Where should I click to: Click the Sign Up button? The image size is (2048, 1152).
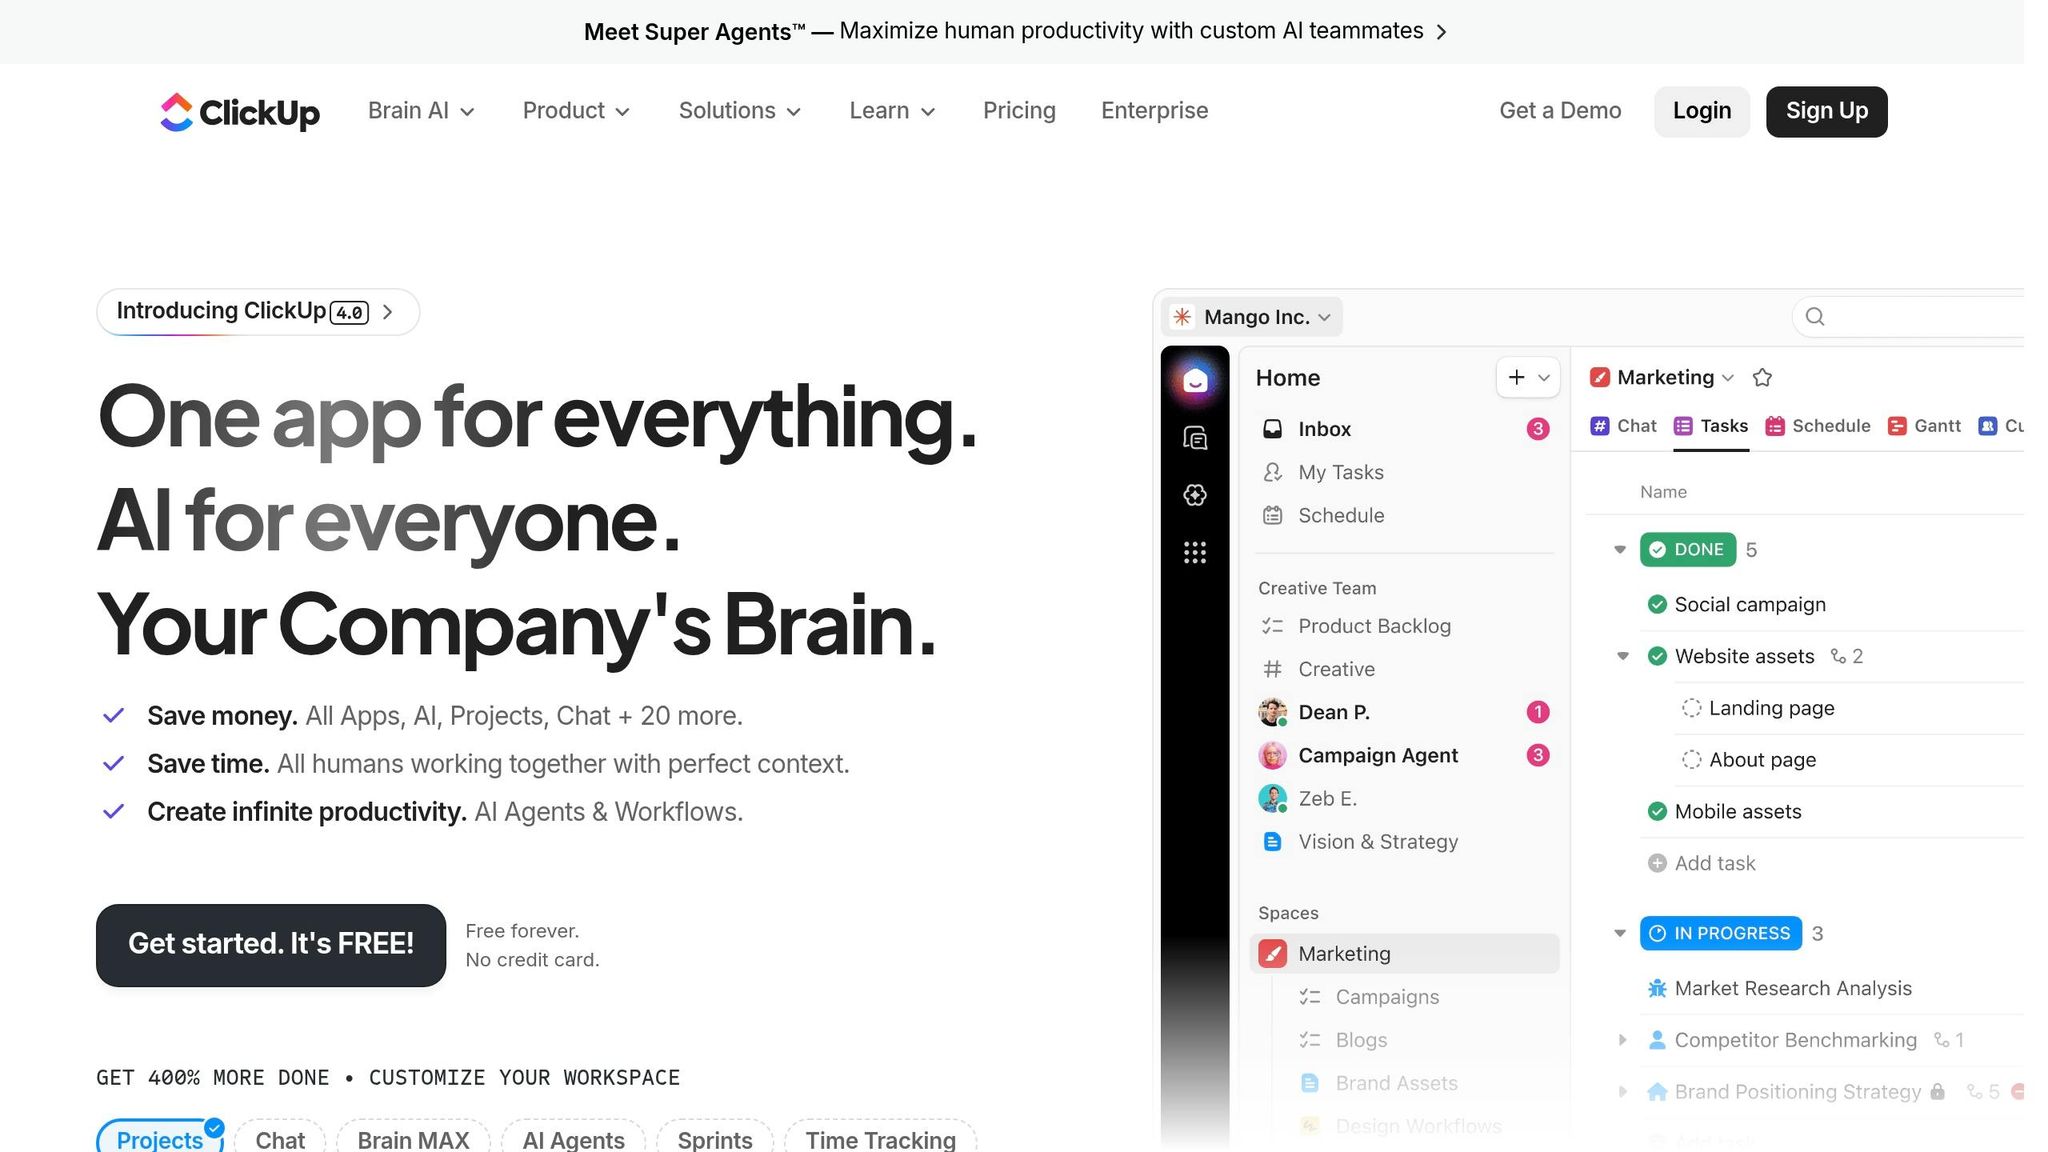tap(1826, 111)
